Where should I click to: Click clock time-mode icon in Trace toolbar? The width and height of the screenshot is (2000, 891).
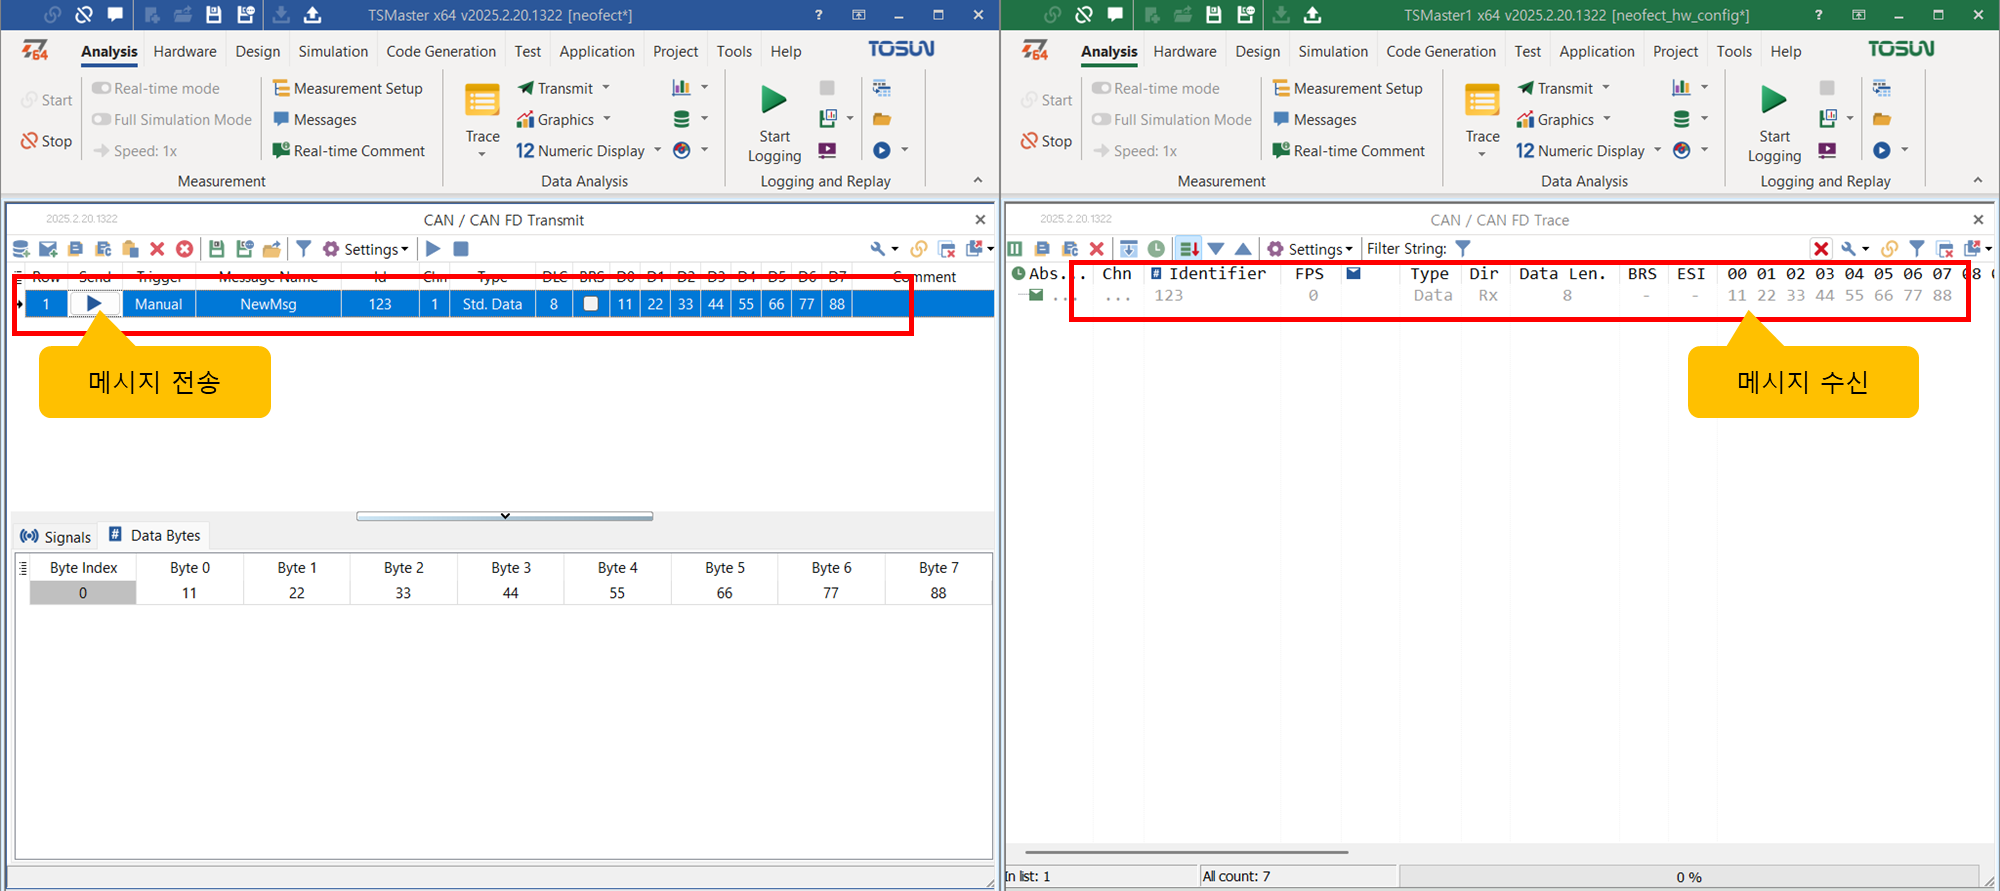pyautogui.click(x=1156, y=249)
